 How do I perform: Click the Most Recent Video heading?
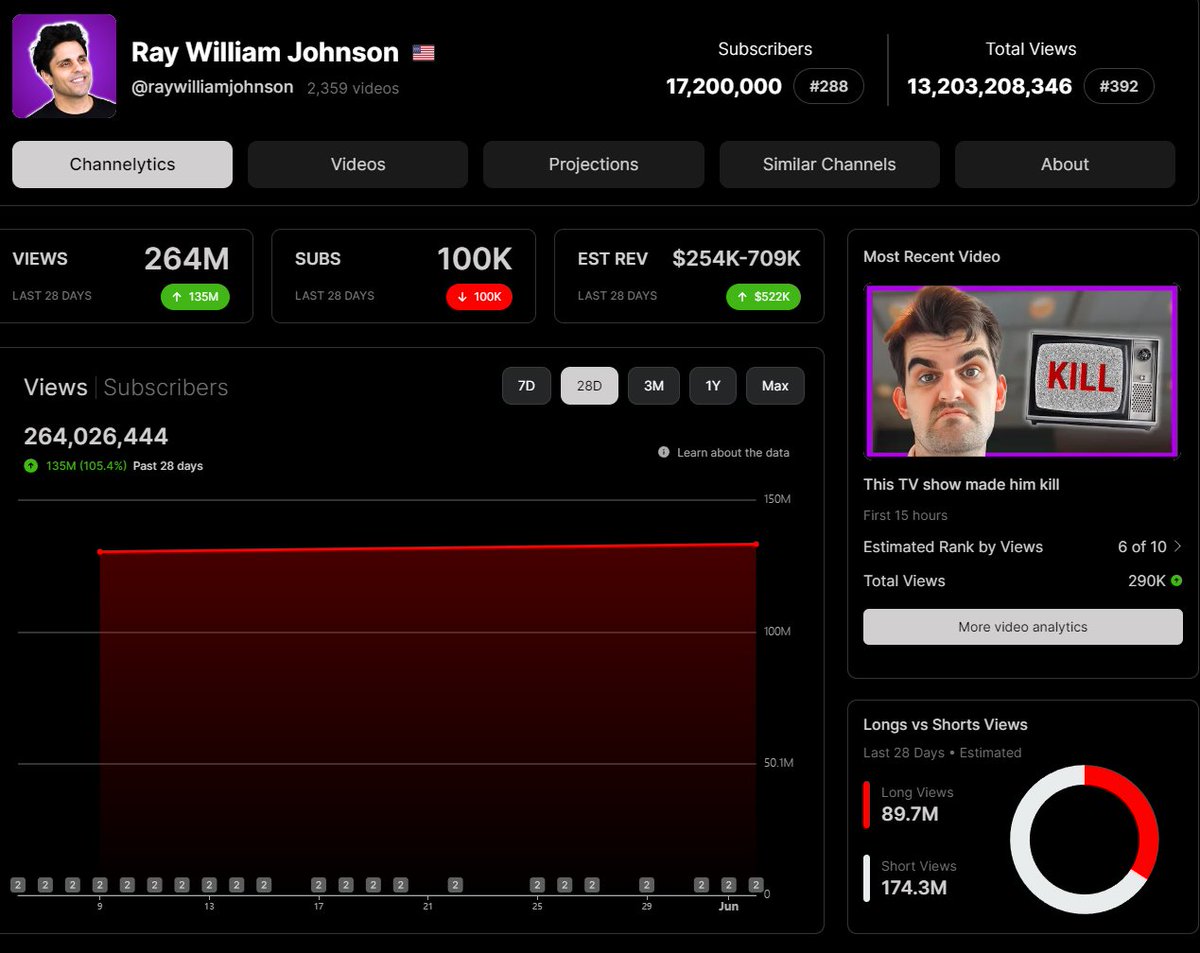pyautogui.click(x=931, y=257)
